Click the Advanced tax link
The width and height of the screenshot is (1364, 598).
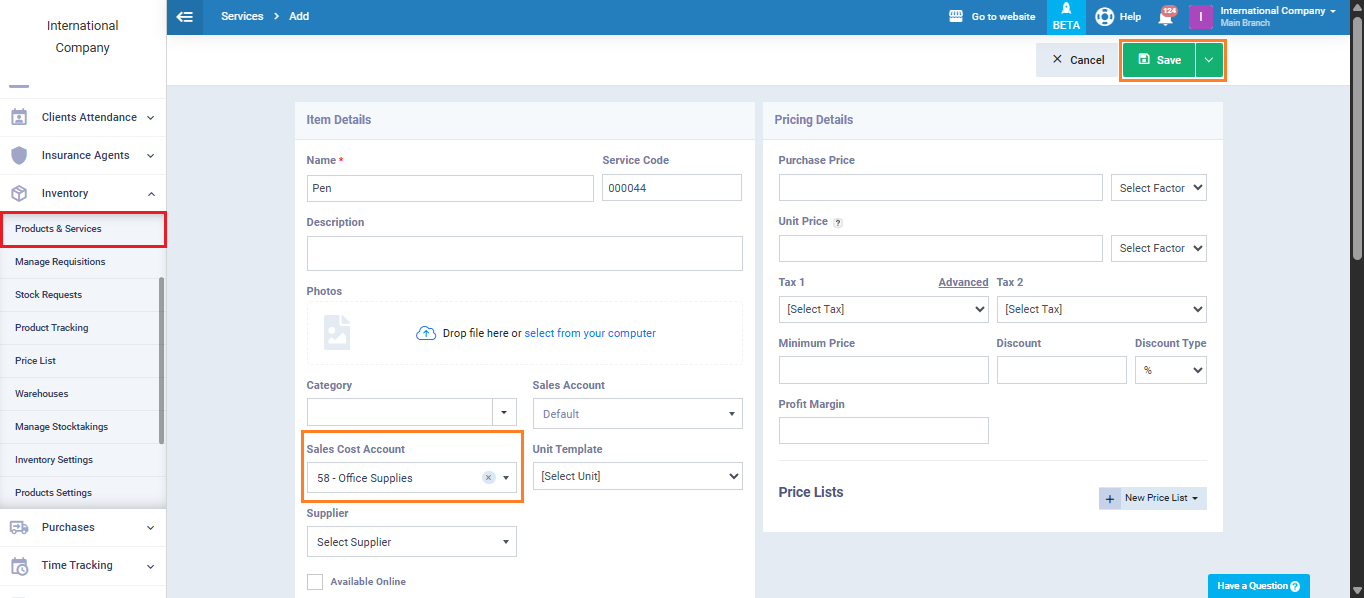[963, 283]
